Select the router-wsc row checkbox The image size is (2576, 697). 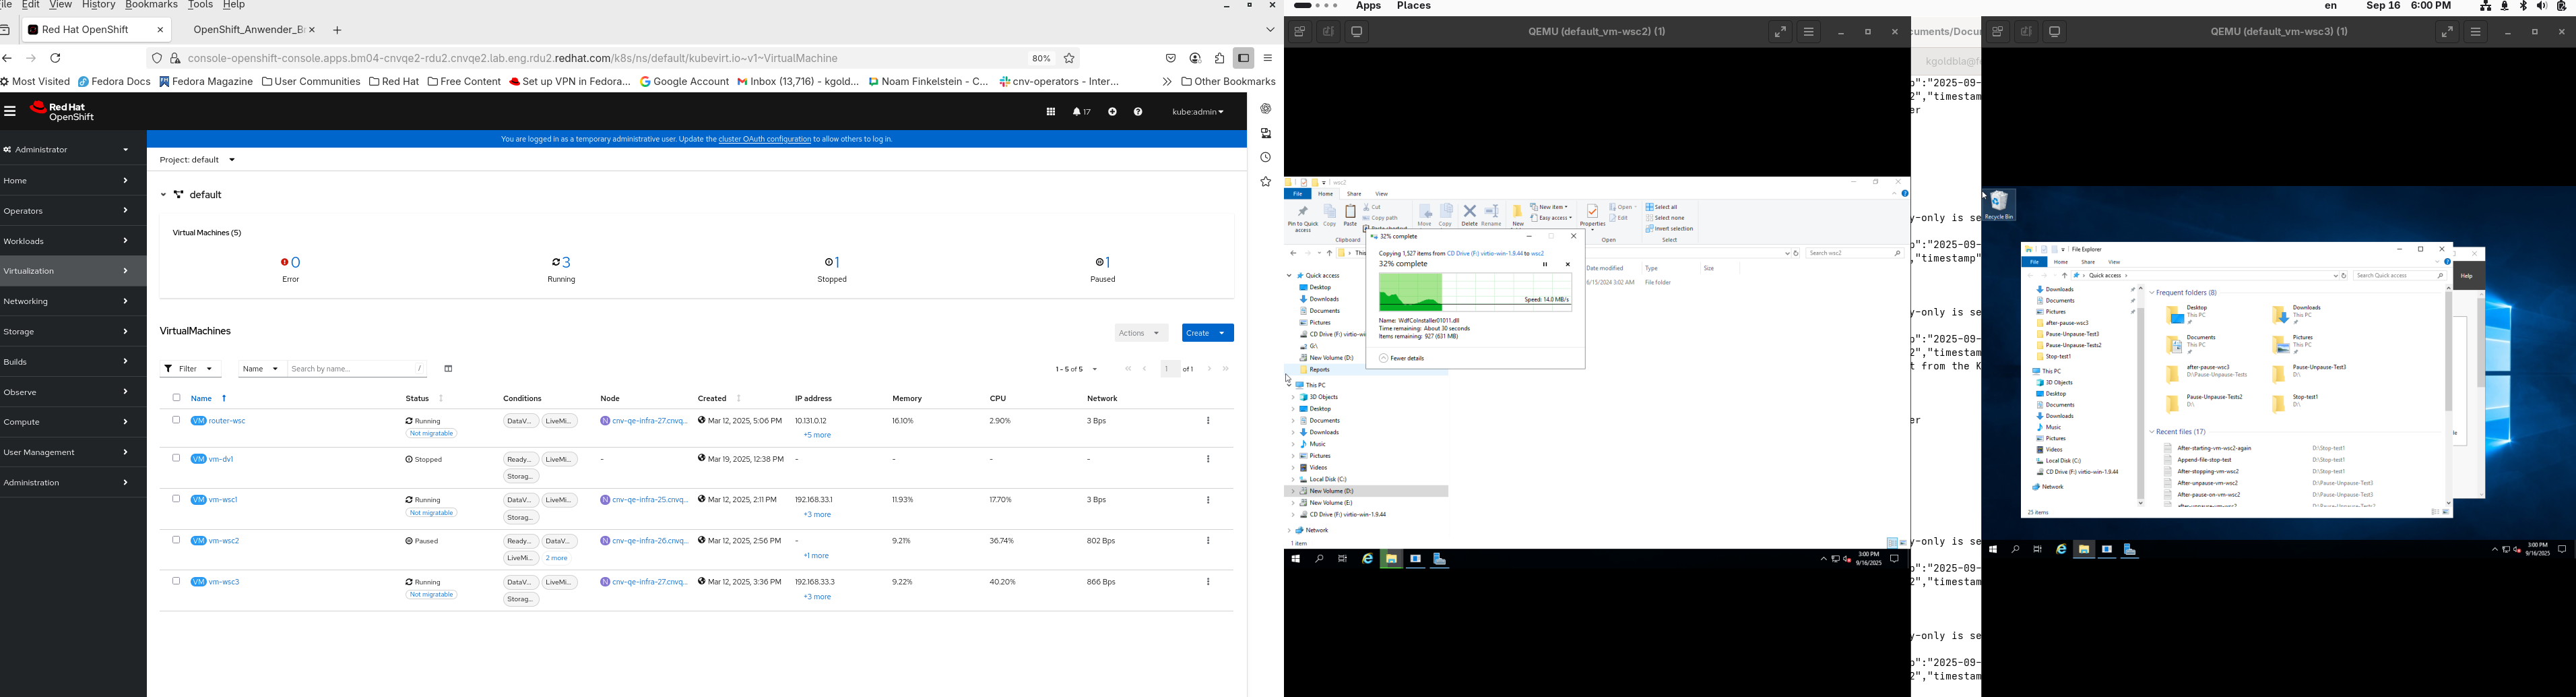coord(176,420)
